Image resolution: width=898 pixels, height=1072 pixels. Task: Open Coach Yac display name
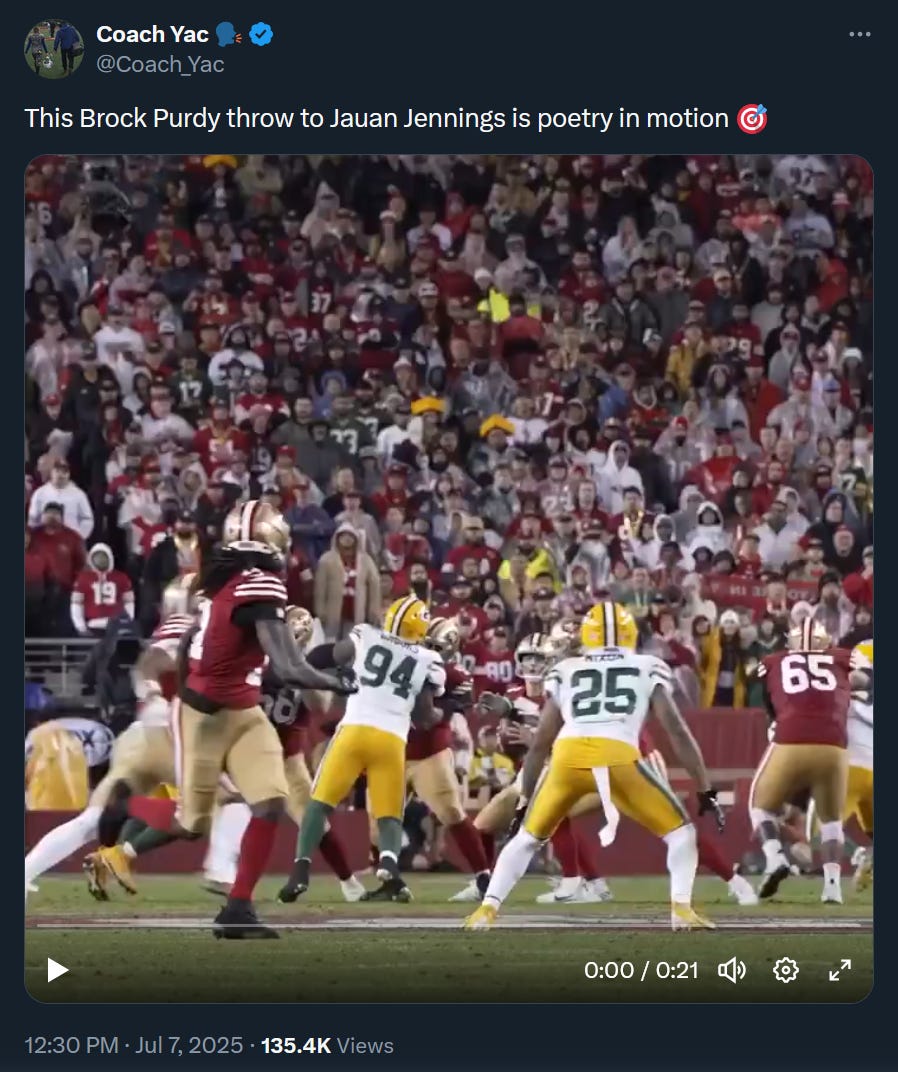(x=152, y=34)
